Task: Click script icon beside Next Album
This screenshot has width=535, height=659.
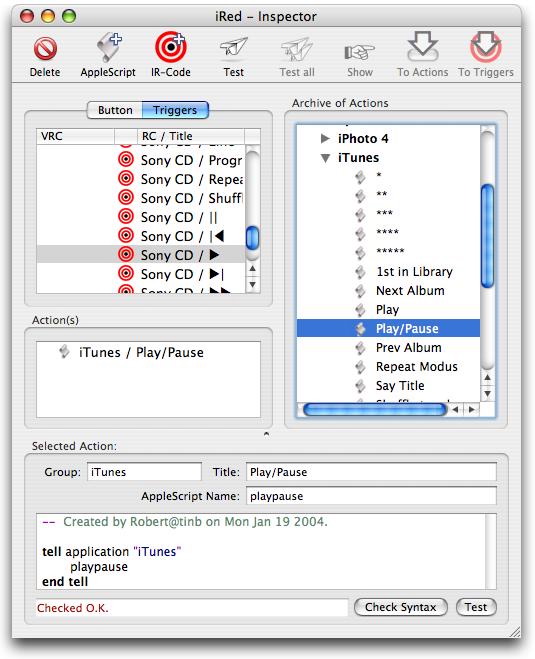Action: [360, 291]
